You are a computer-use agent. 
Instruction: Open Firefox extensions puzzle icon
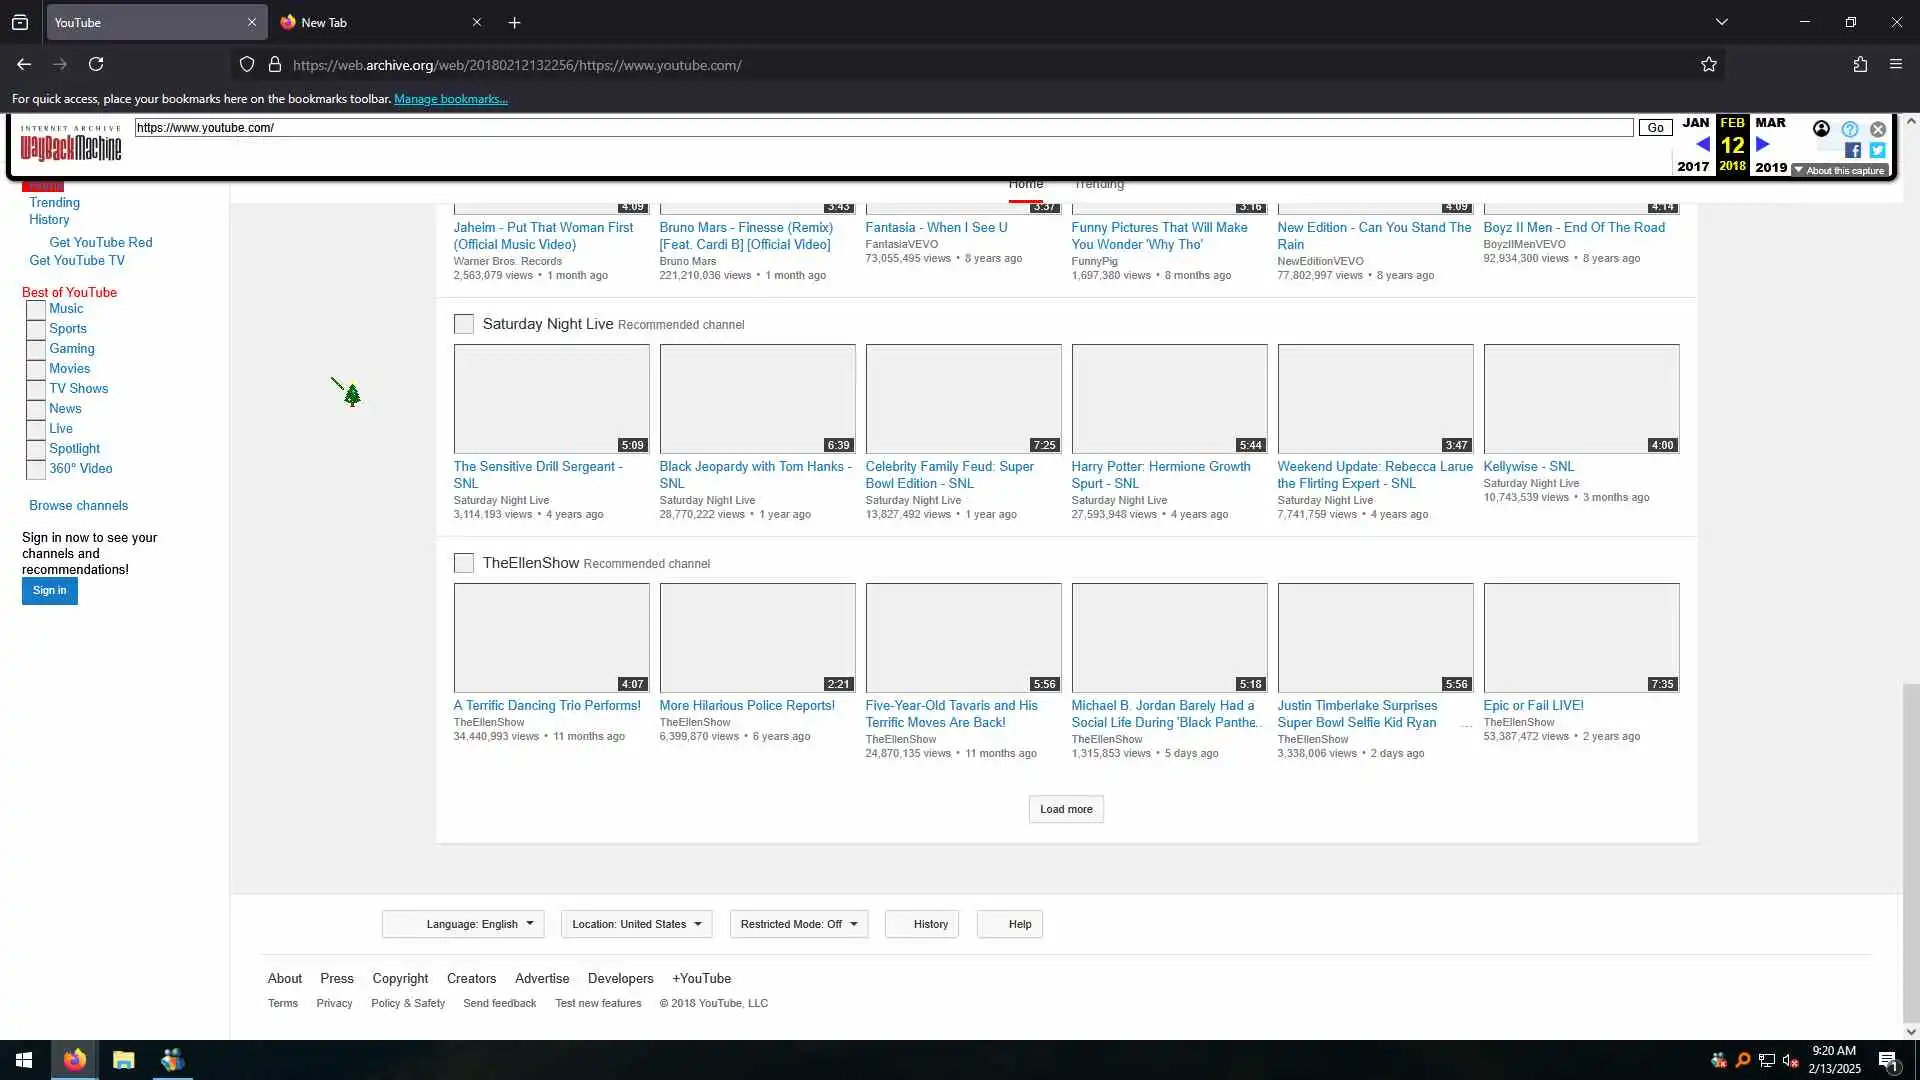click(1859, 65)
